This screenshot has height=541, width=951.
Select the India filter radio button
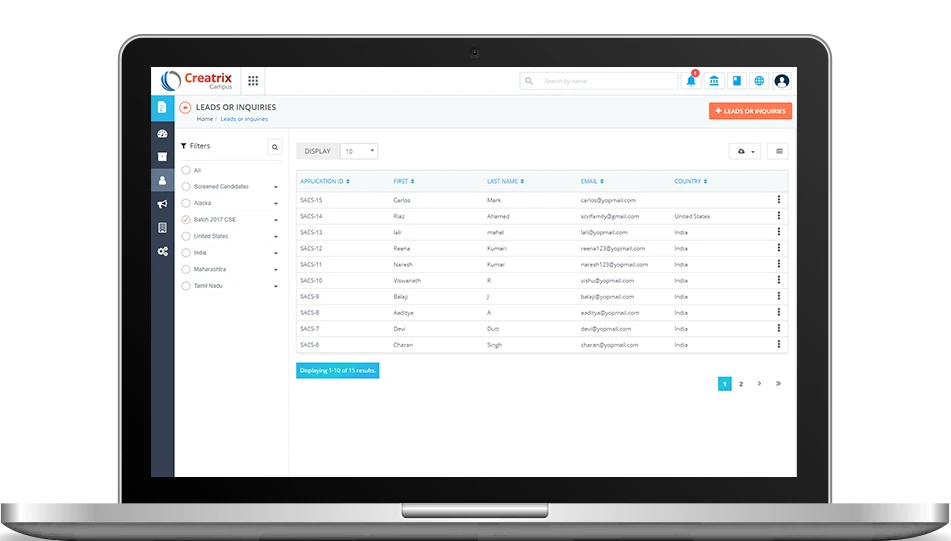coord(186,253)
